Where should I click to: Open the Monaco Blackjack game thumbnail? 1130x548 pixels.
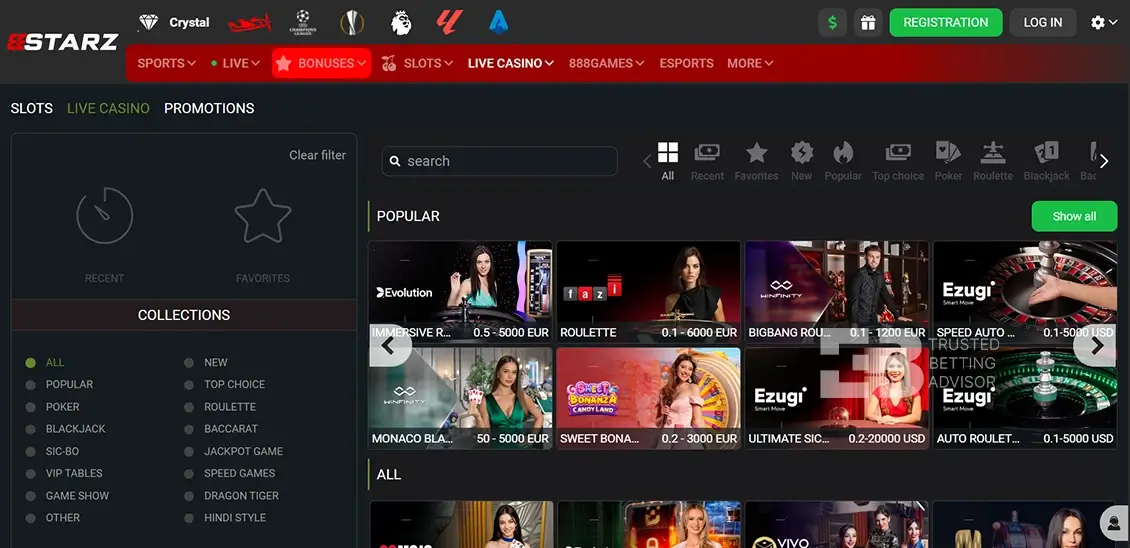point(461,398)
